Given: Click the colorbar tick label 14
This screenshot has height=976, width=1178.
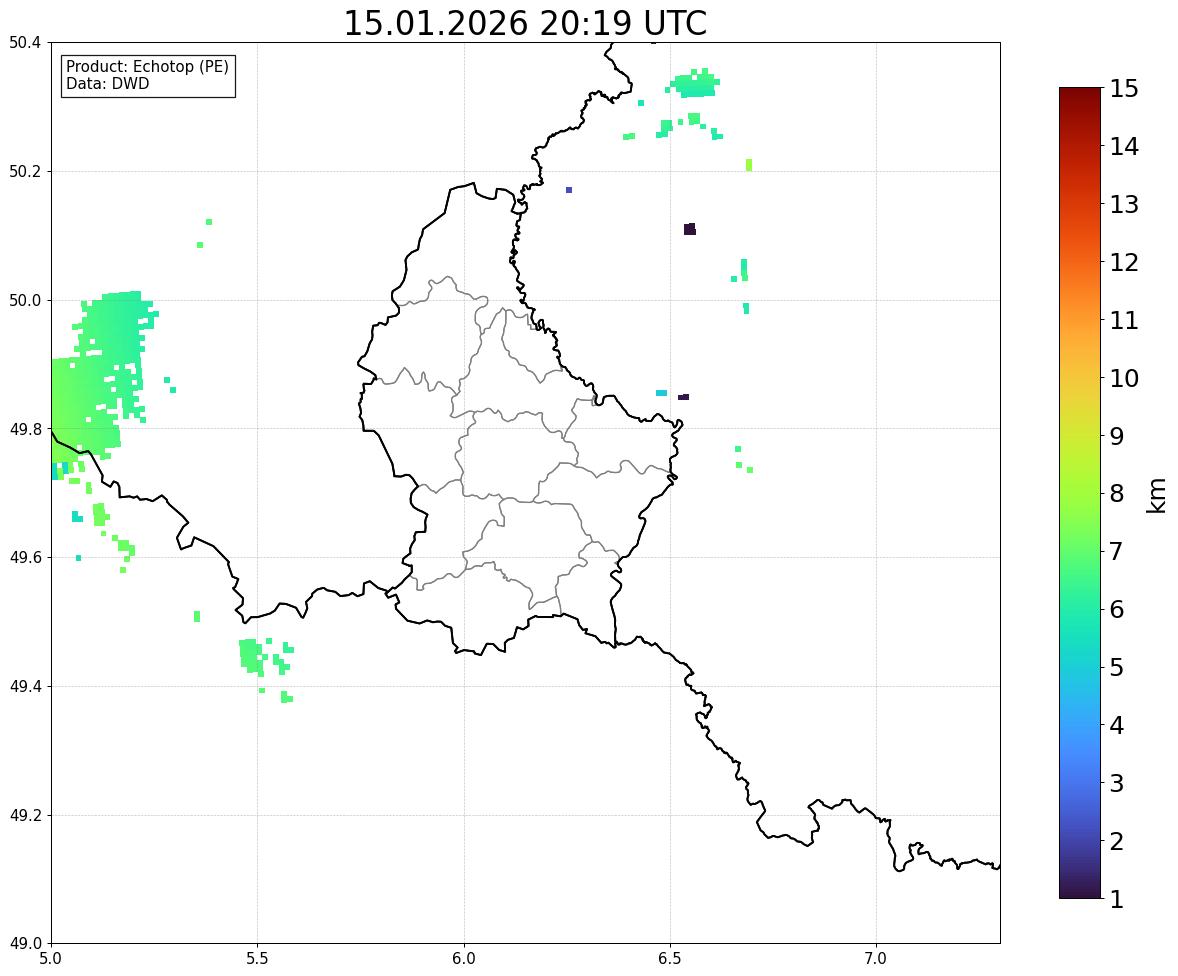Looking at the screenshot, I should [x=1124, y=147].
